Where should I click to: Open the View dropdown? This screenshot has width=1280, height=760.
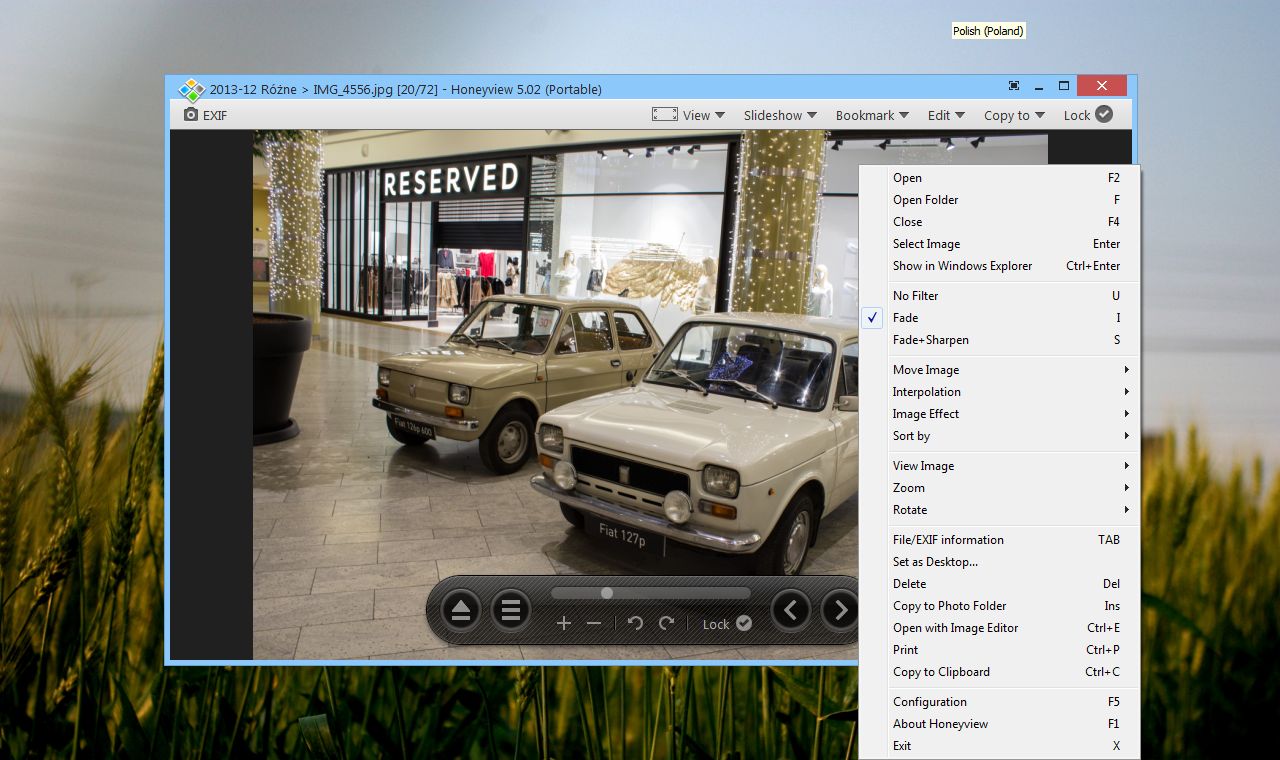pos(703,115)
